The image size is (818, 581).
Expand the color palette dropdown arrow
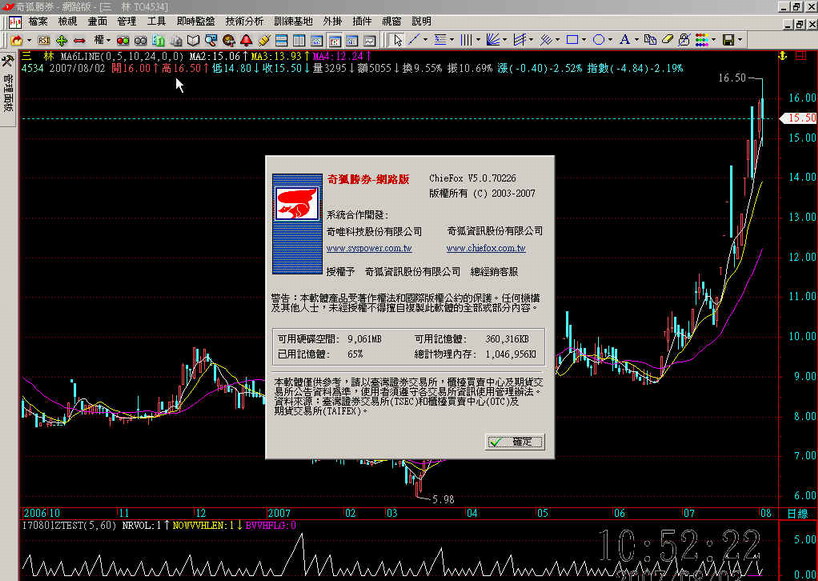[714, 40]
